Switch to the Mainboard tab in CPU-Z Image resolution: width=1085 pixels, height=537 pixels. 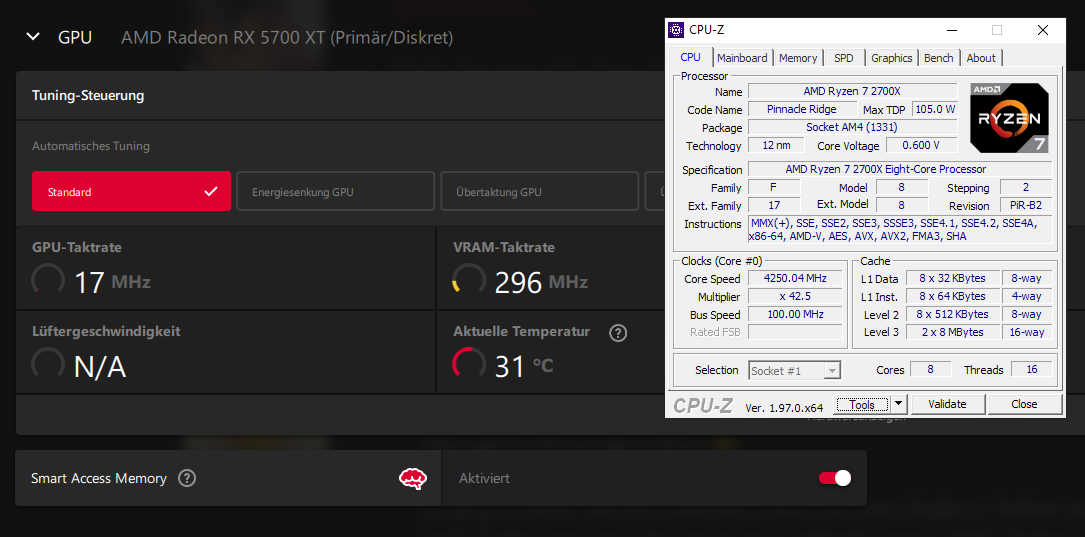pyautogui.click(x=742, y=58)
